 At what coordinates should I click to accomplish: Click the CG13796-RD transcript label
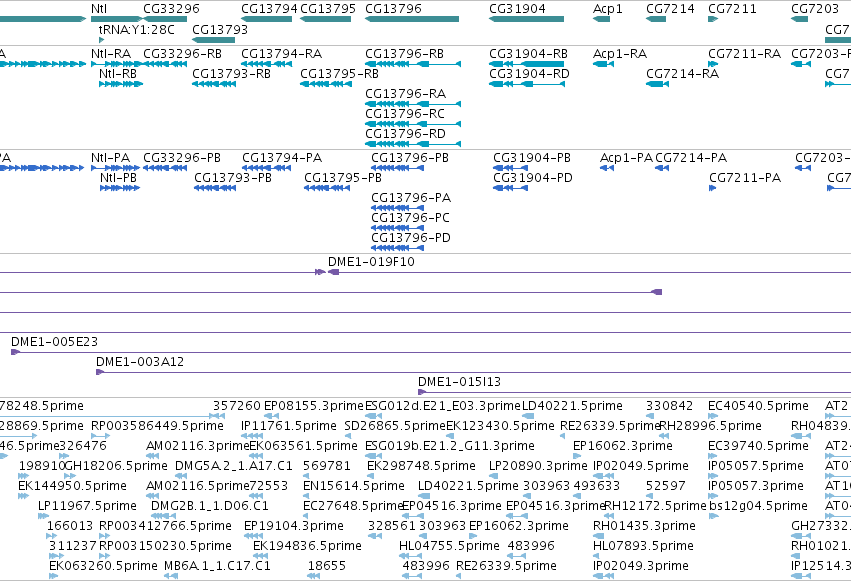coord(405,134)
